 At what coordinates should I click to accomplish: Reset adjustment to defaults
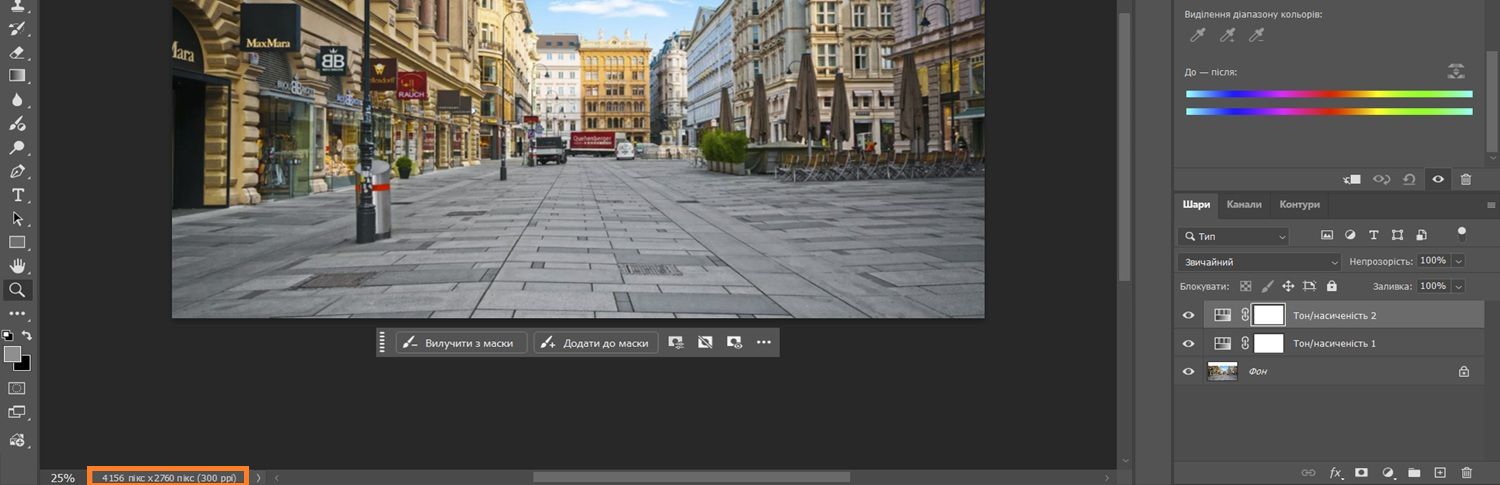[1409, 179]
